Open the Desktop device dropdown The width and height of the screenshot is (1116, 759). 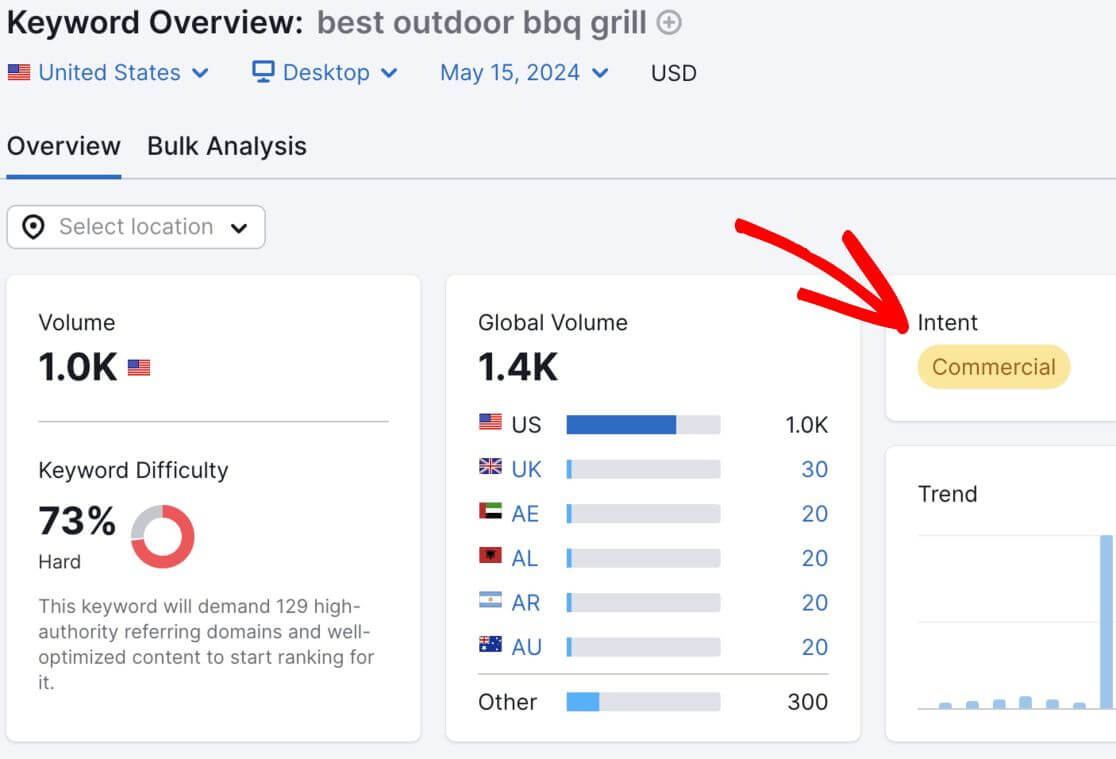[x=324, y=72]
